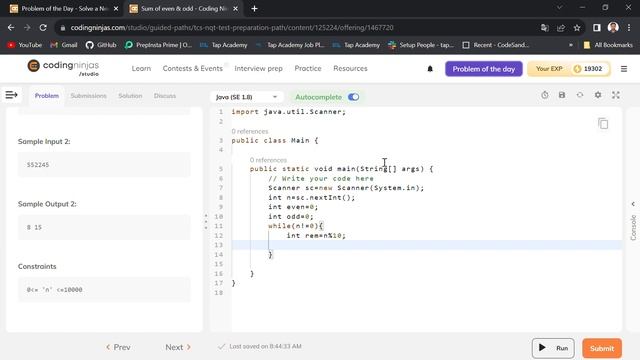Show more bookmarks overflow arrow
Image resolution: width=640 pixels, height=360 pixels.
[571, 45]
